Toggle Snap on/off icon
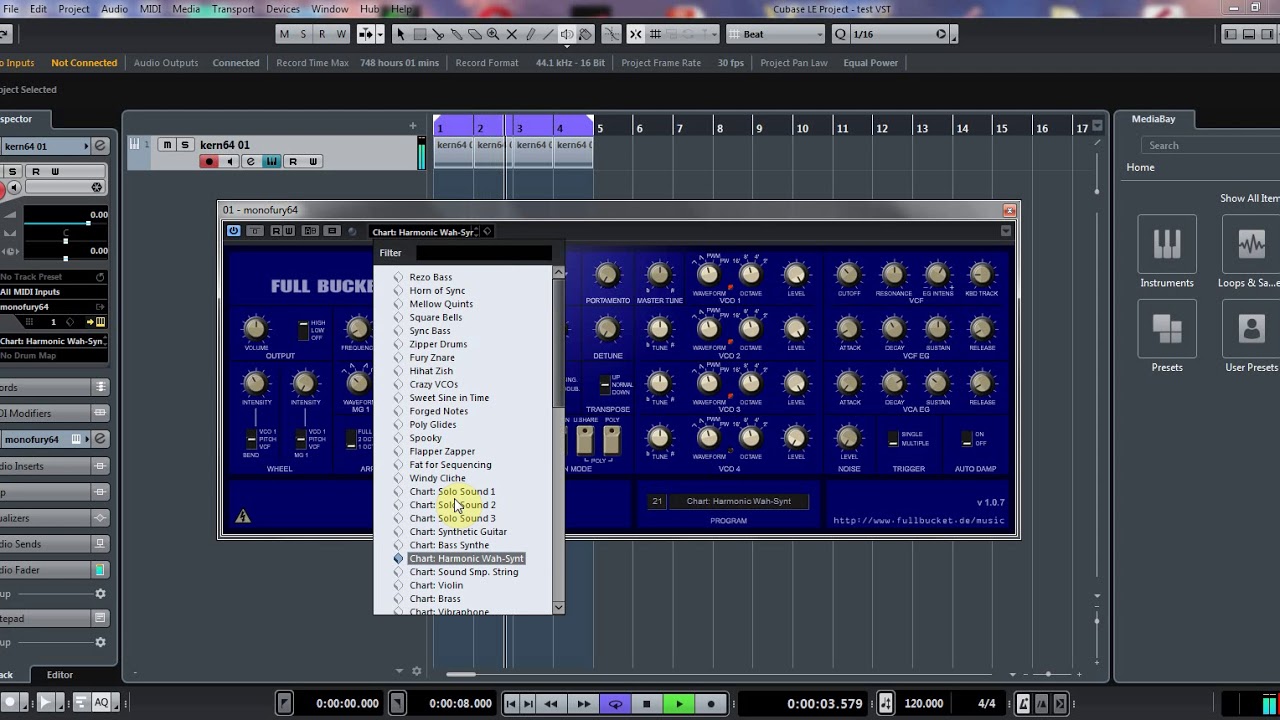 [636, 34]
